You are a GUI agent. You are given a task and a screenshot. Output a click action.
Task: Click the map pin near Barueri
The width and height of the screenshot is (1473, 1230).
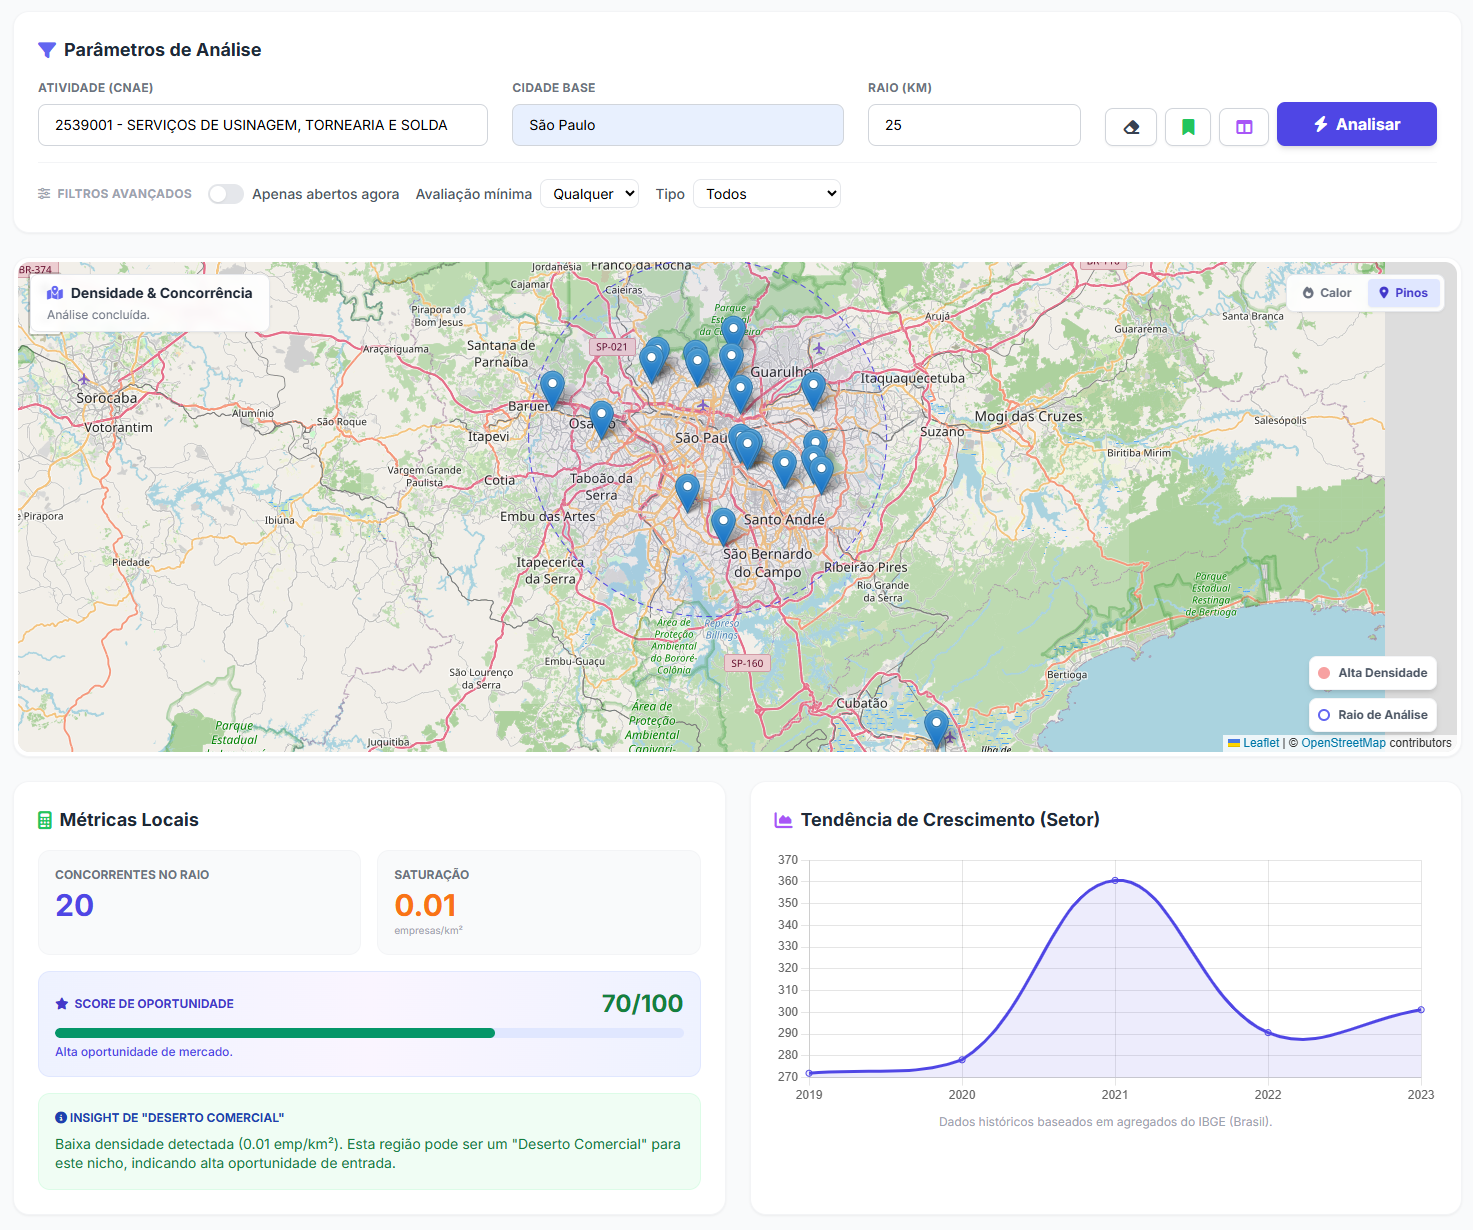pos(552,390)
